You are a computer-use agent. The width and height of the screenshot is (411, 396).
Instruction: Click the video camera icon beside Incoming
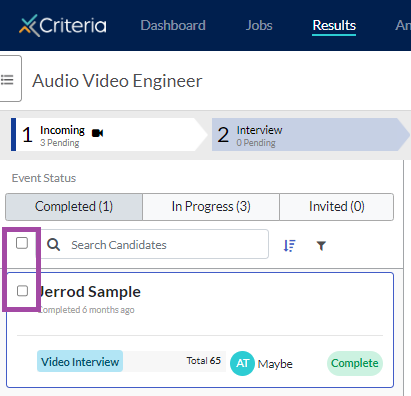[98, 133]
